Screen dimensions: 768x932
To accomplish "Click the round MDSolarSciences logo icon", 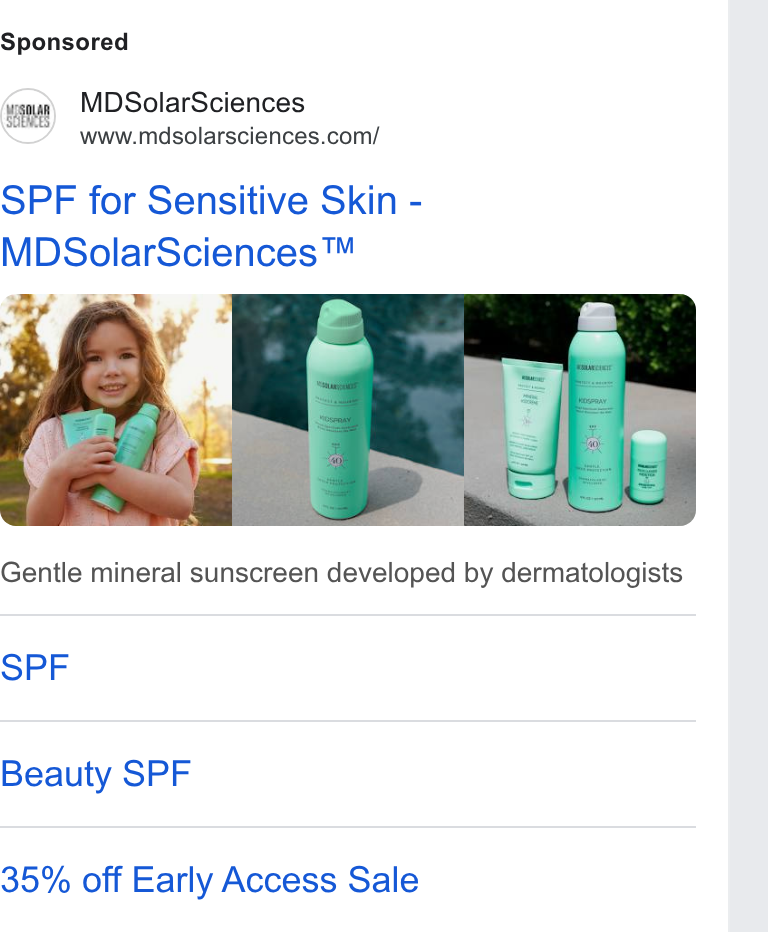I will 28,116.
